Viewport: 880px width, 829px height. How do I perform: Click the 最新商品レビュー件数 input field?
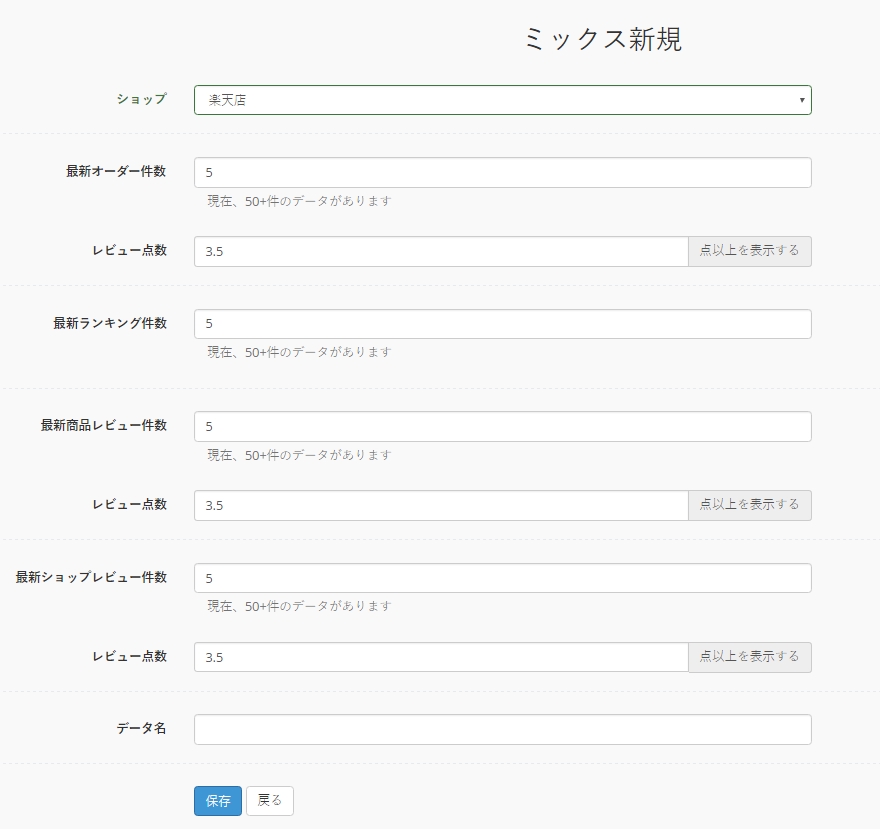coord(502,427)
